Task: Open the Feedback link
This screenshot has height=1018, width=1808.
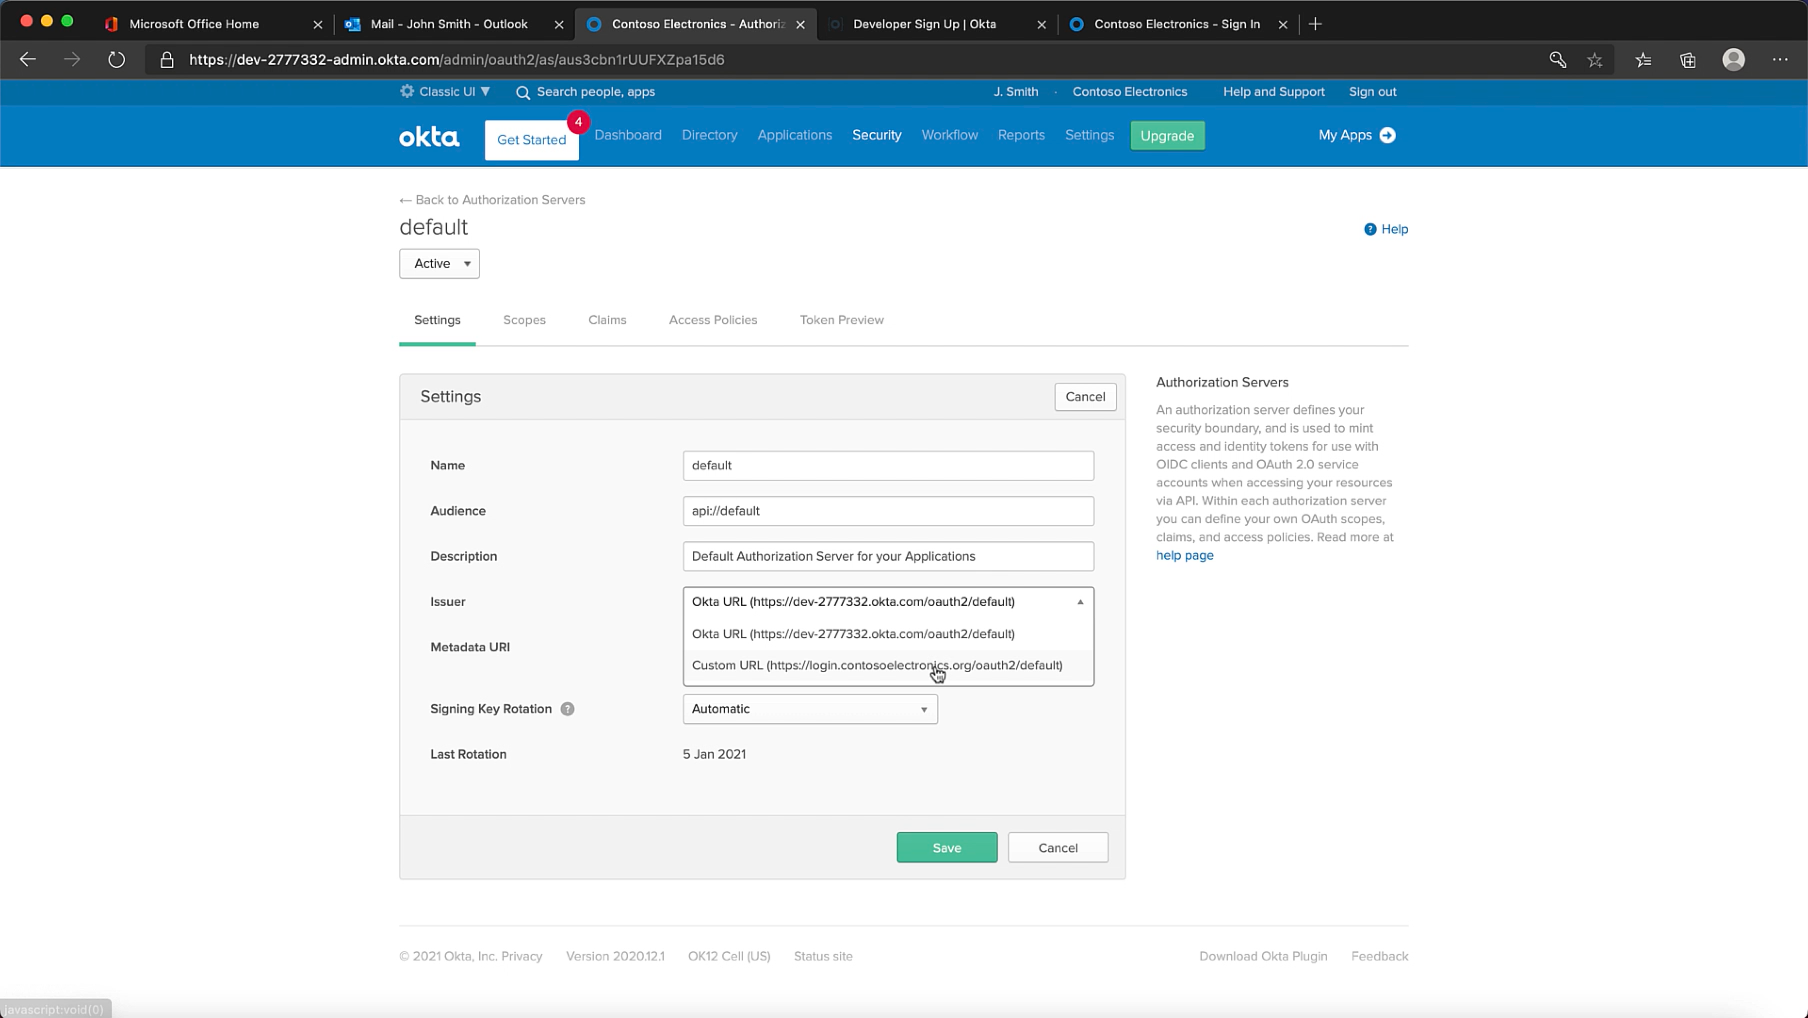Action: pyautogui.click(x=1379, y=957)
